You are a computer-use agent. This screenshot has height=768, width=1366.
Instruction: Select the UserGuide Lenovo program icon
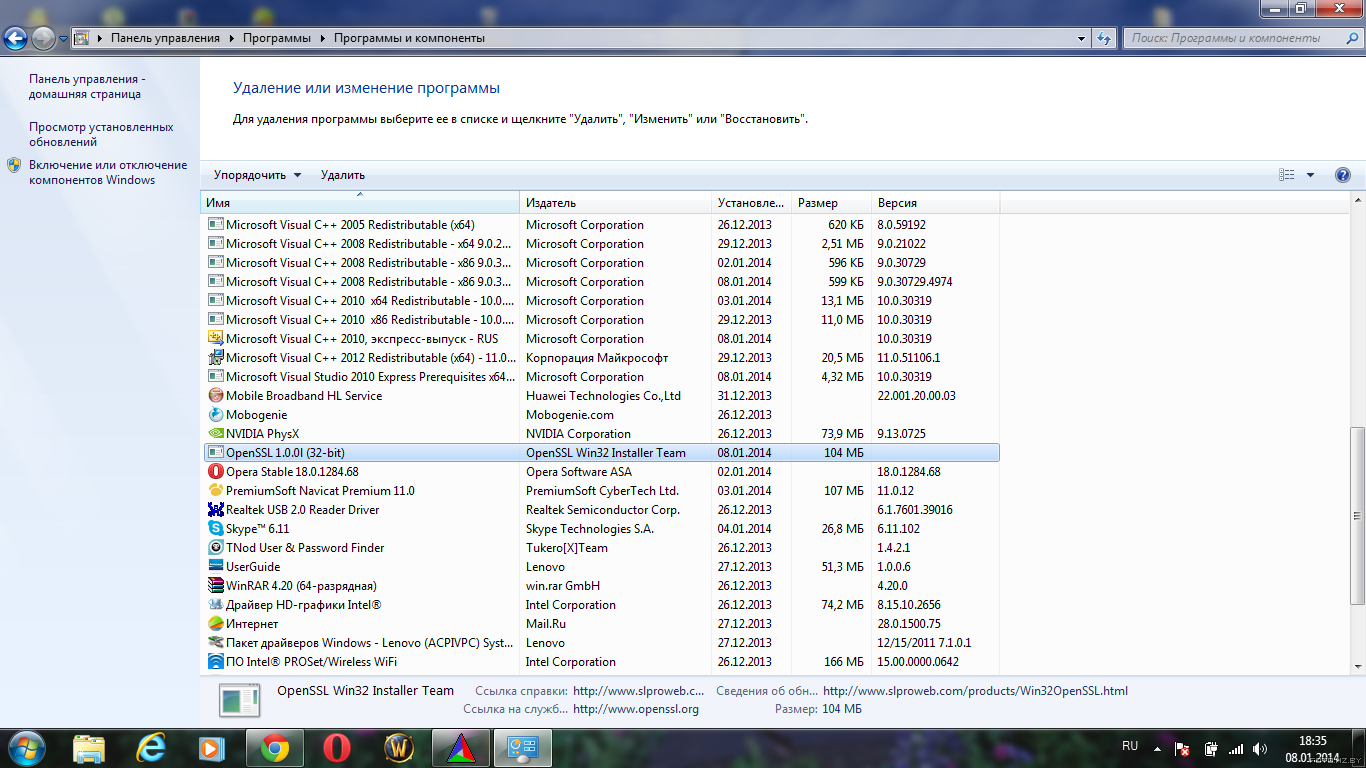click(215, 566)
